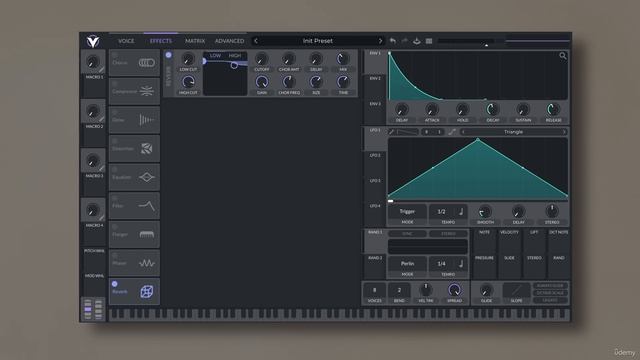The image size is (640, 360).
Task: Go to next preset arrow
Action: coord(380,41)
